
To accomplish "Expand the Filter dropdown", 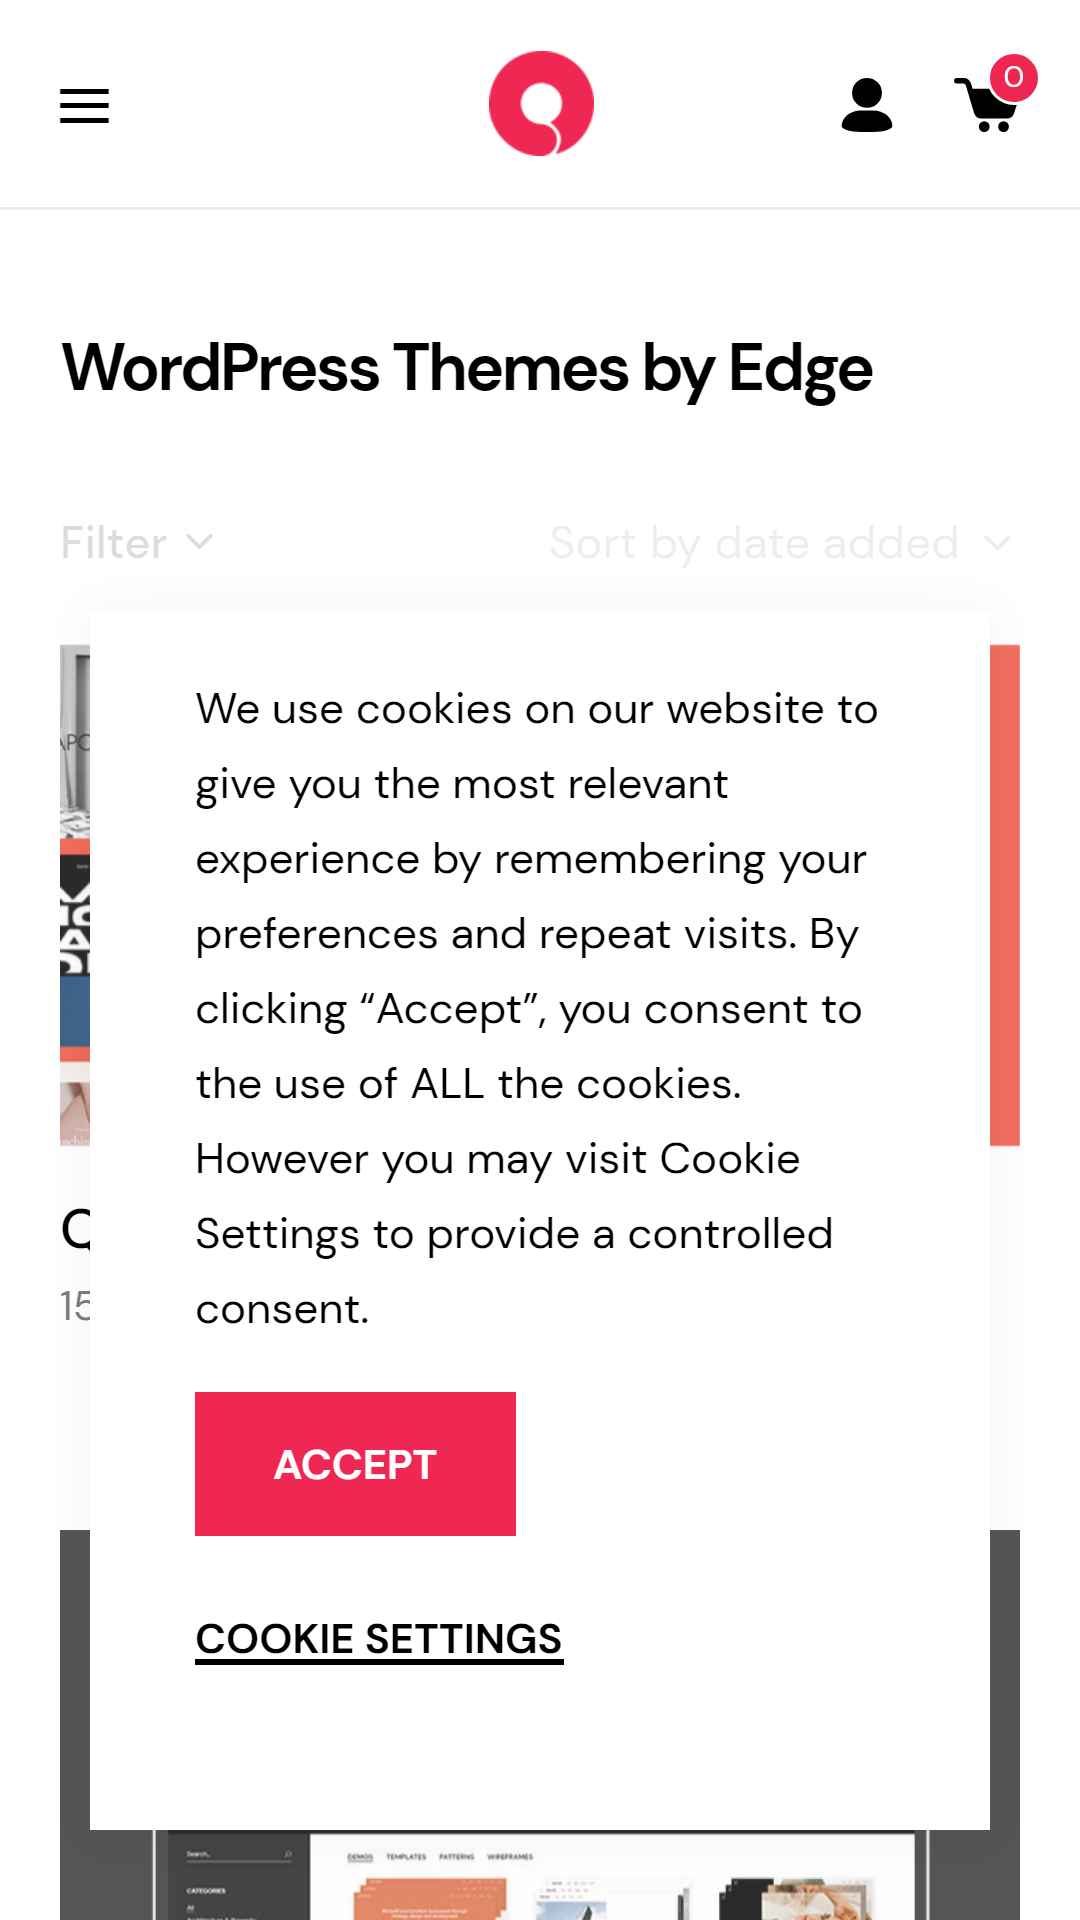I will pyautogui.click(x=137, y=543).
